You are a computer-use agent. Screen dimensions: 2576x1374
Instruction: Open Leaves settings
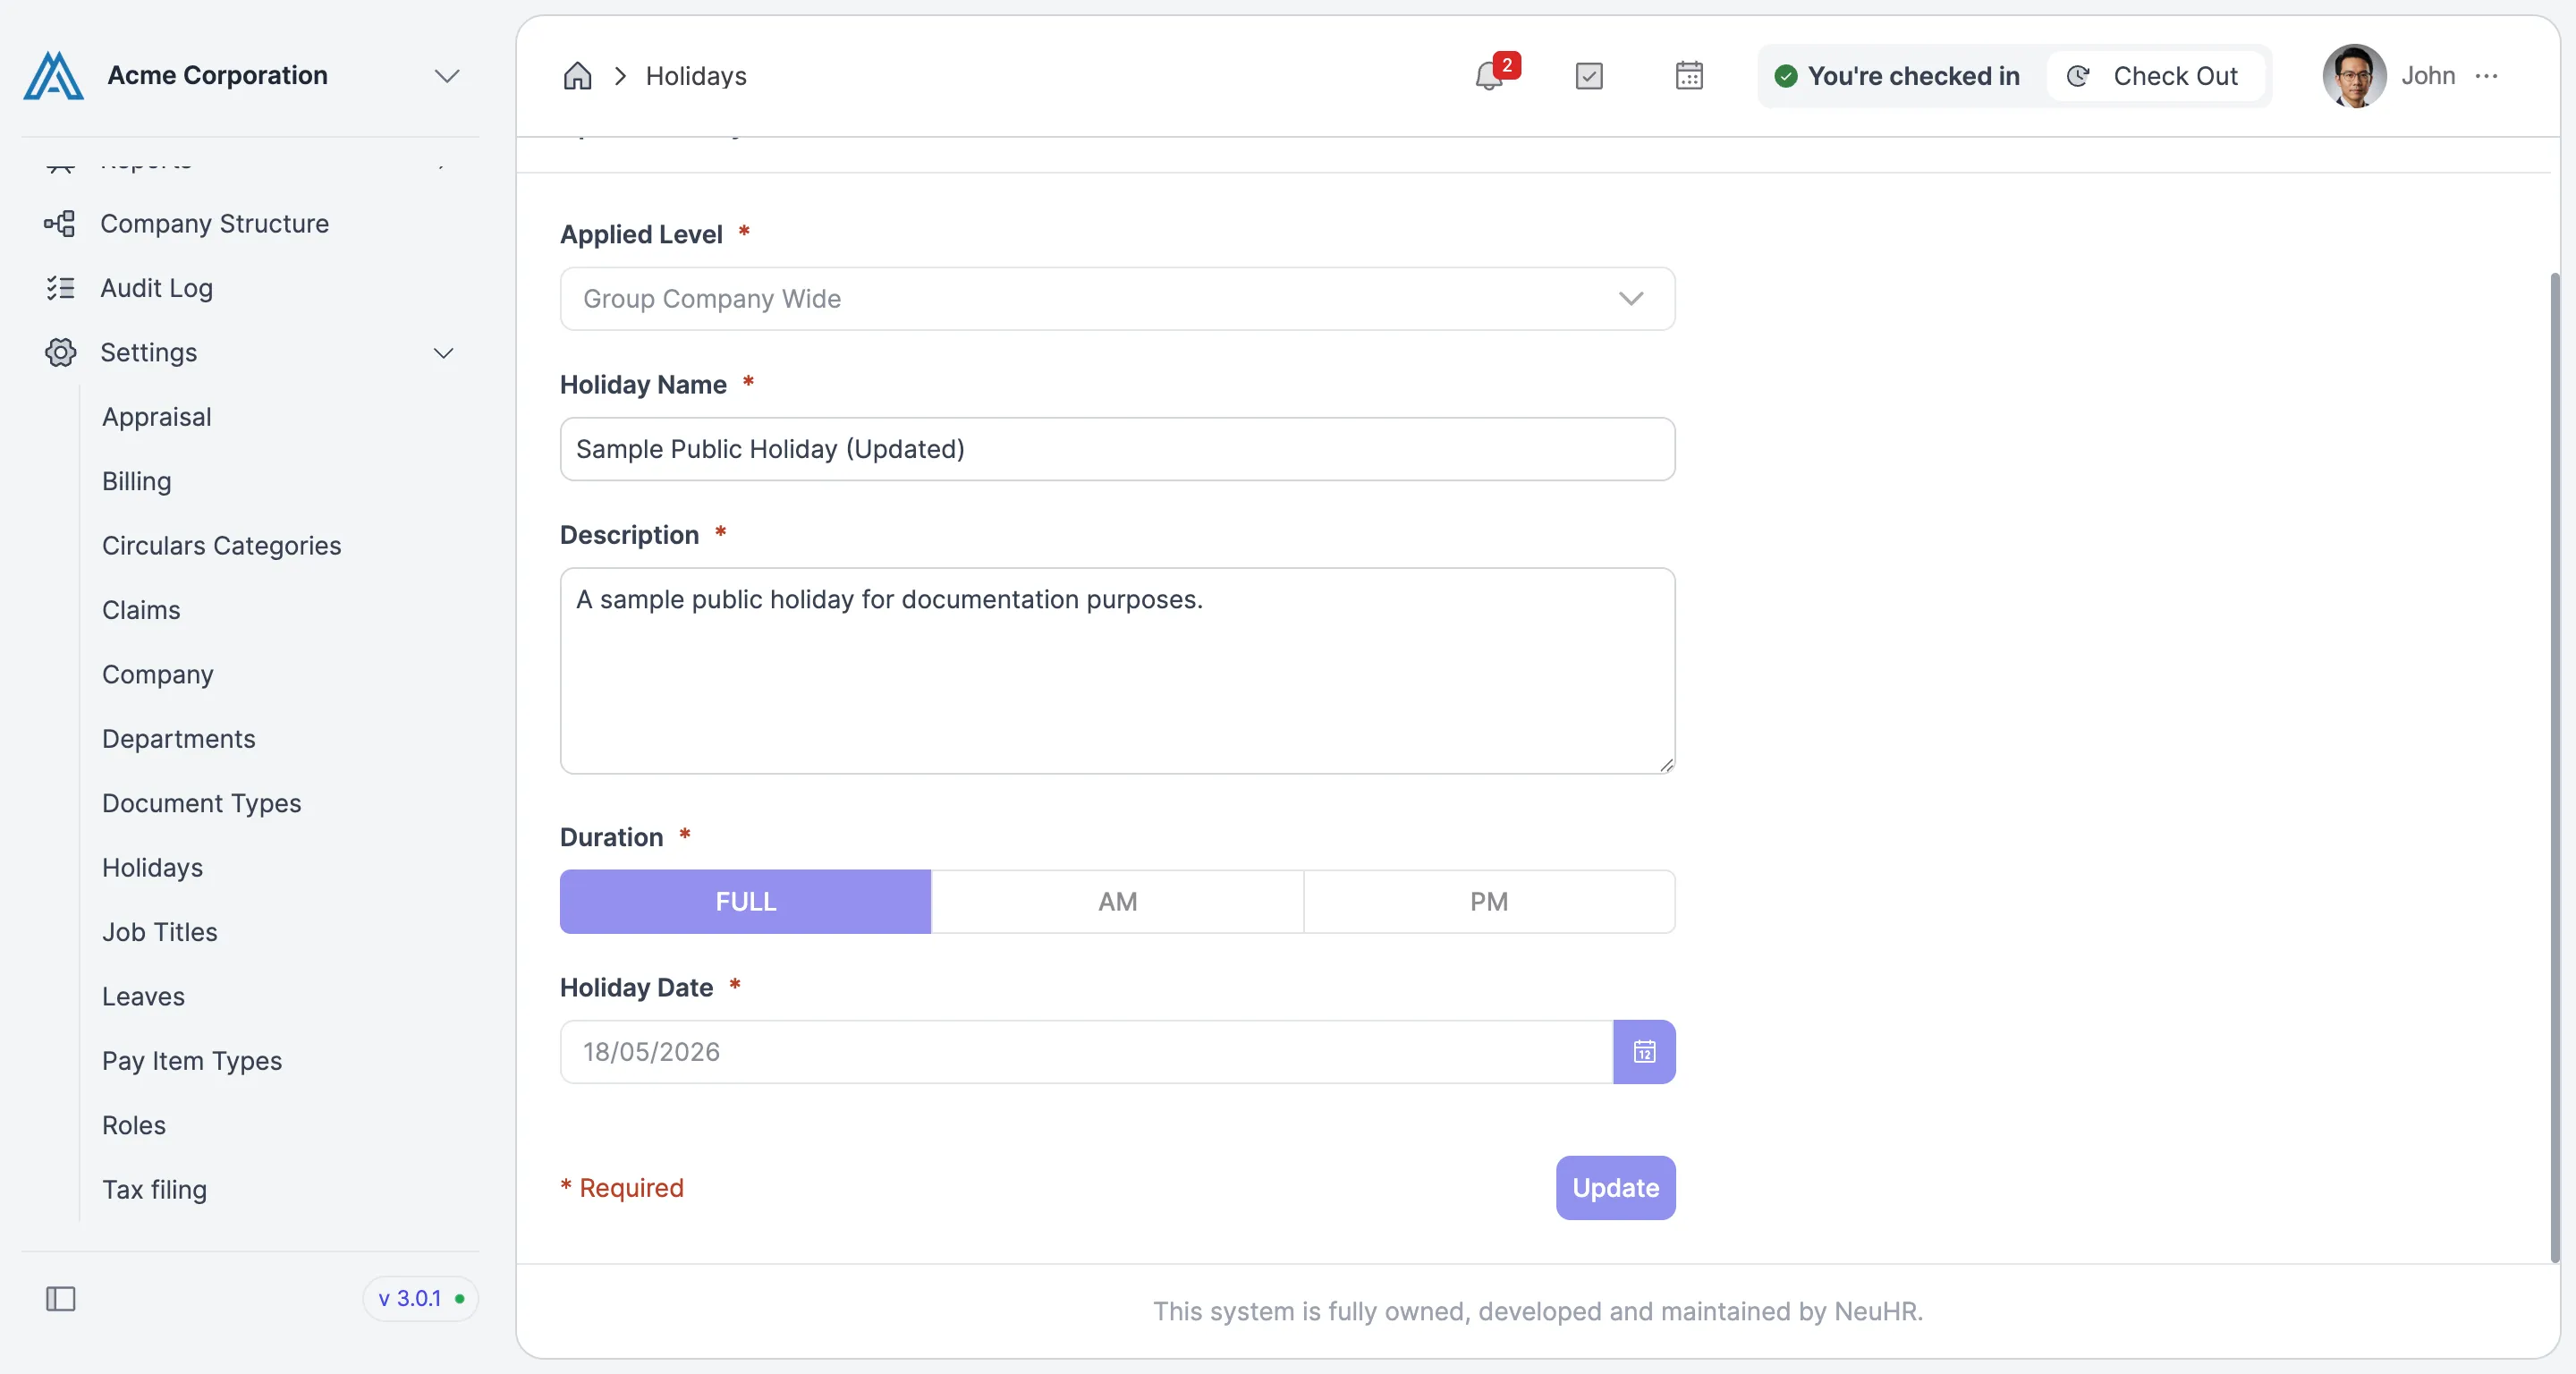tap(143, 997)
